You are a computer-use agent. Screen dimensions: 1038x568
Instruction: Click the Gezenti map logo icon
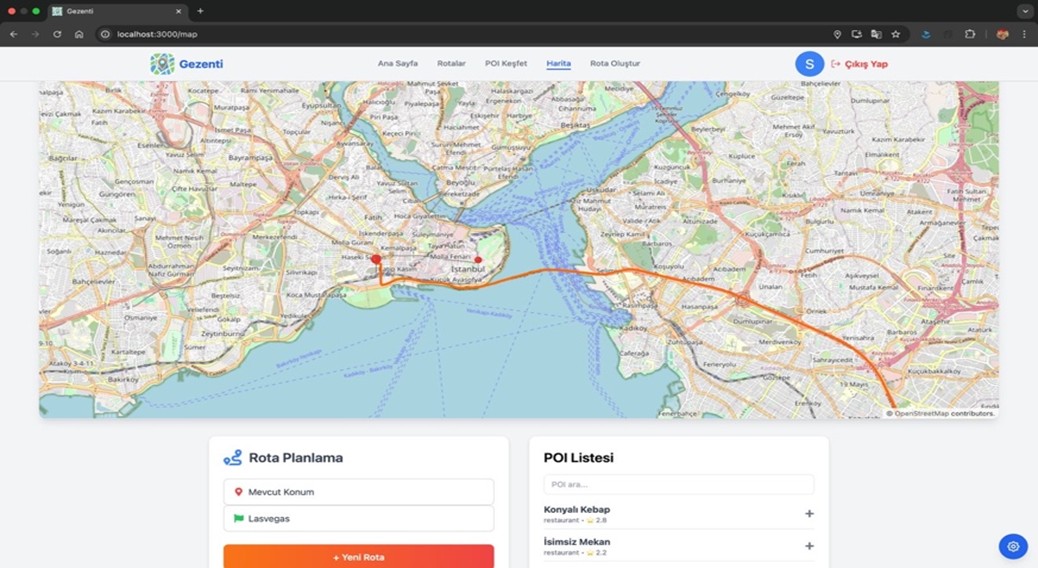[162, 64]
